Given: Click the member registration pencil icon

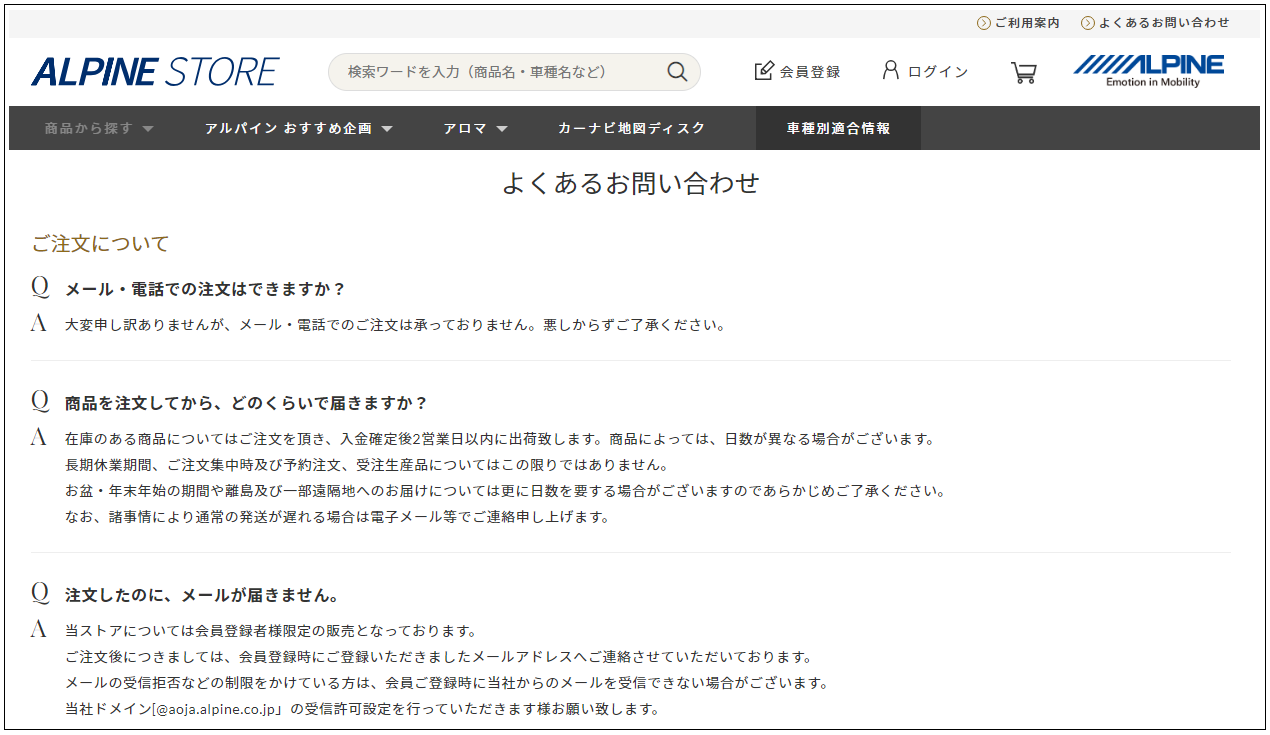Looking at the screenshot, I should click(764, 71).
